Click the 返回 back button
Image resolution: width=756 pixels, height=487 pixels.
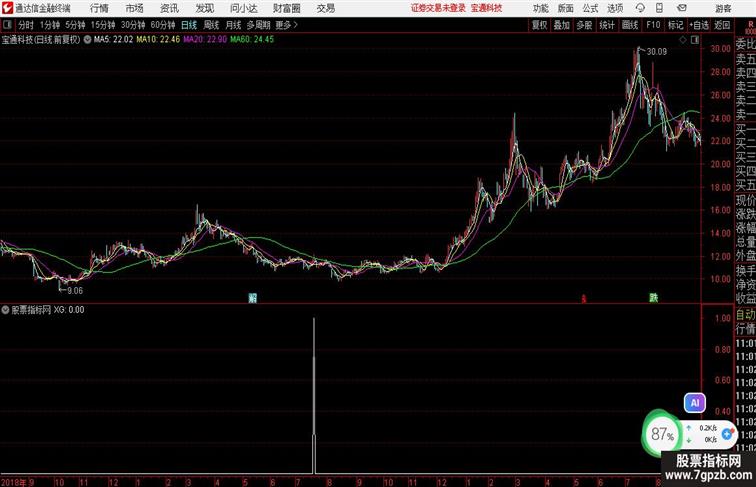722,25
